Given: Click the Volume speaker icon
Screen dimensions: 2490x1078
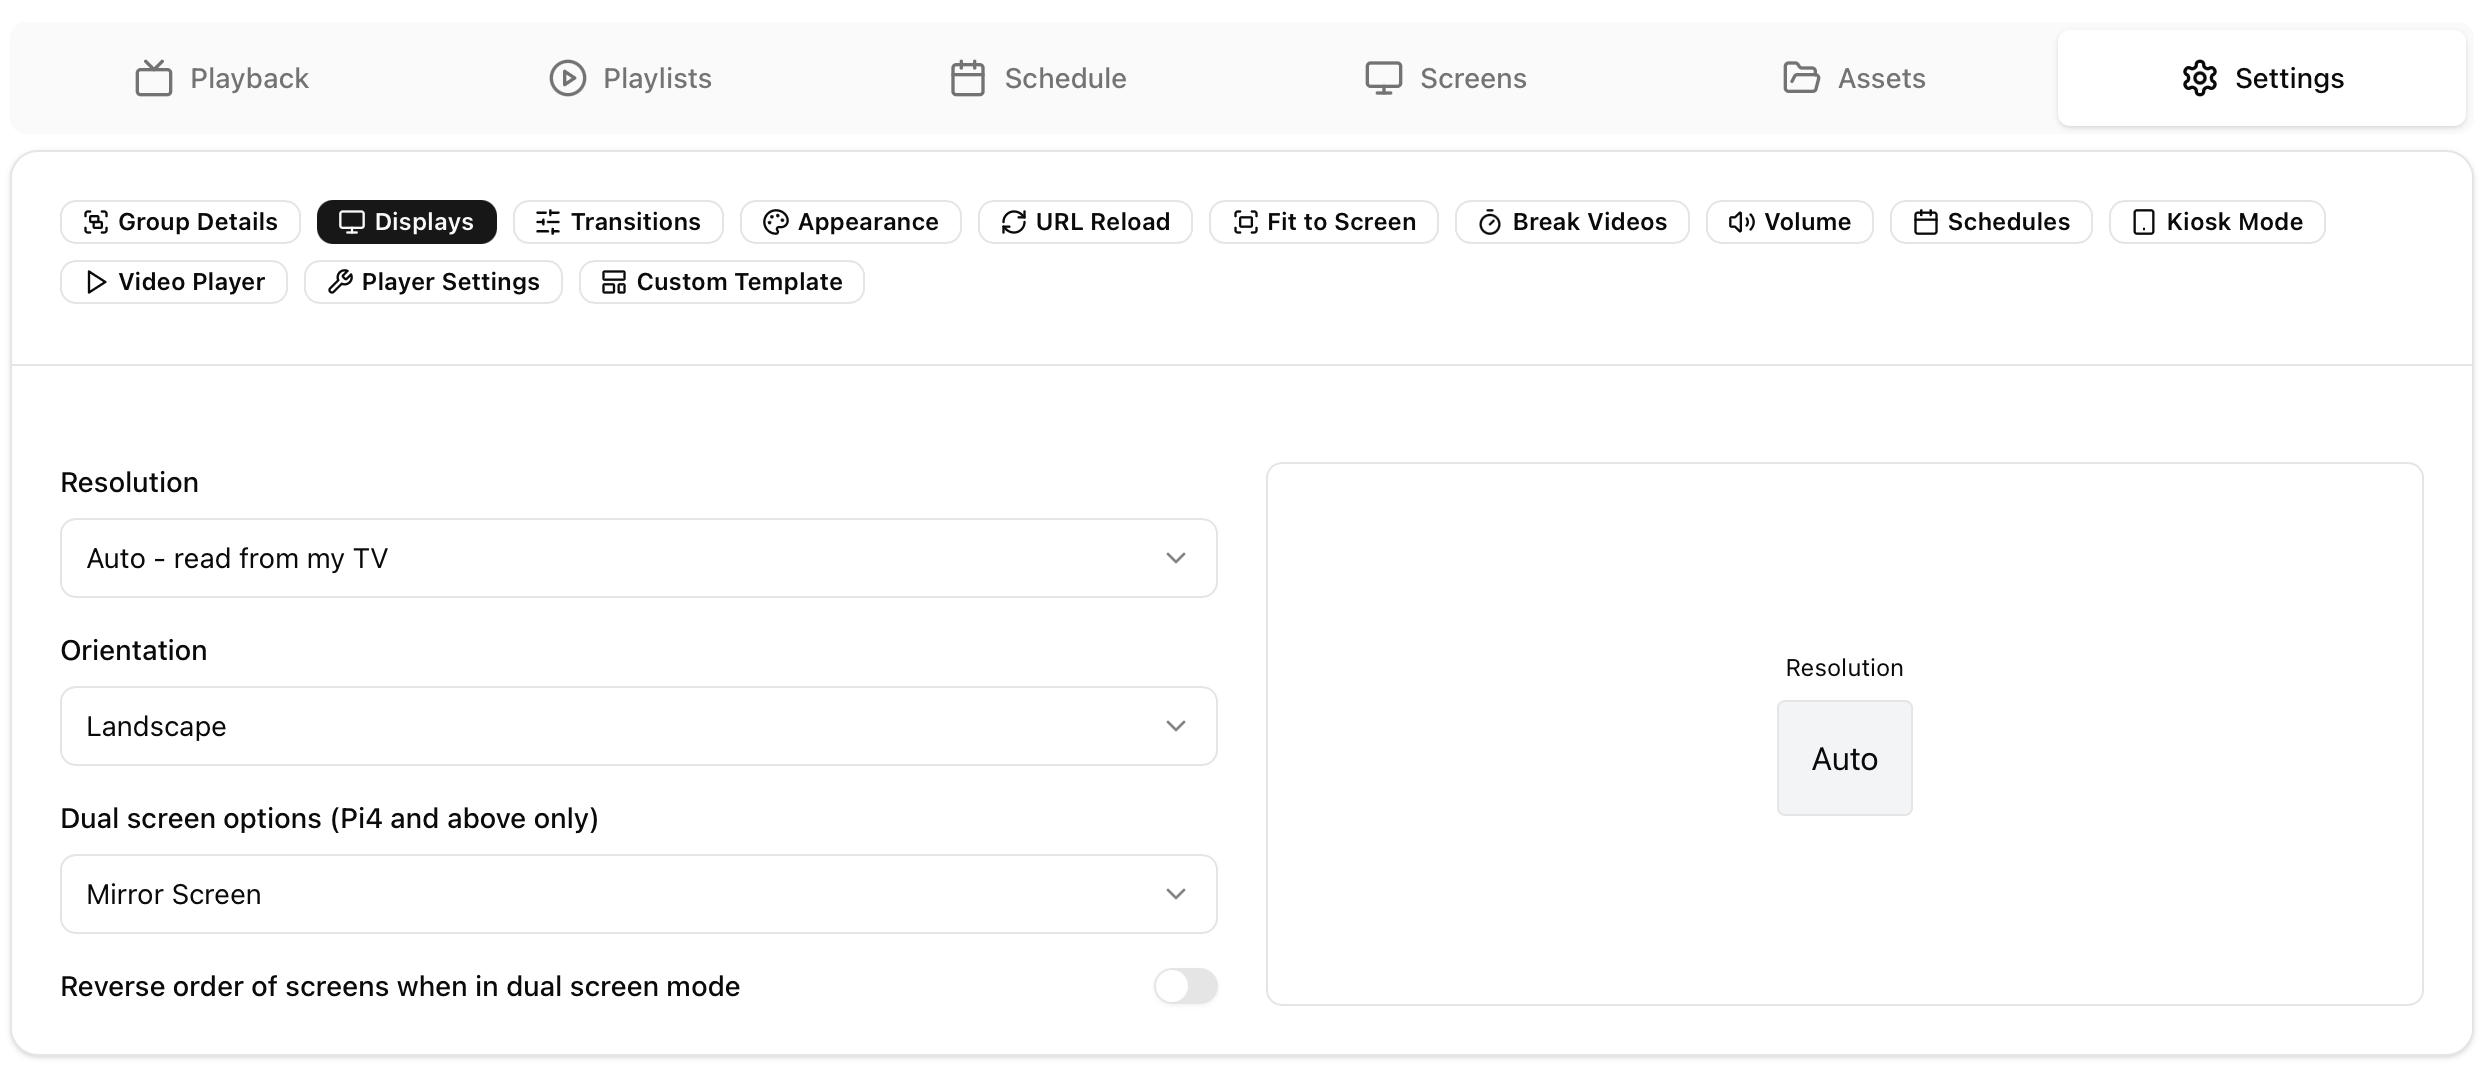Looking at the screenshot, I should 1741,222.
